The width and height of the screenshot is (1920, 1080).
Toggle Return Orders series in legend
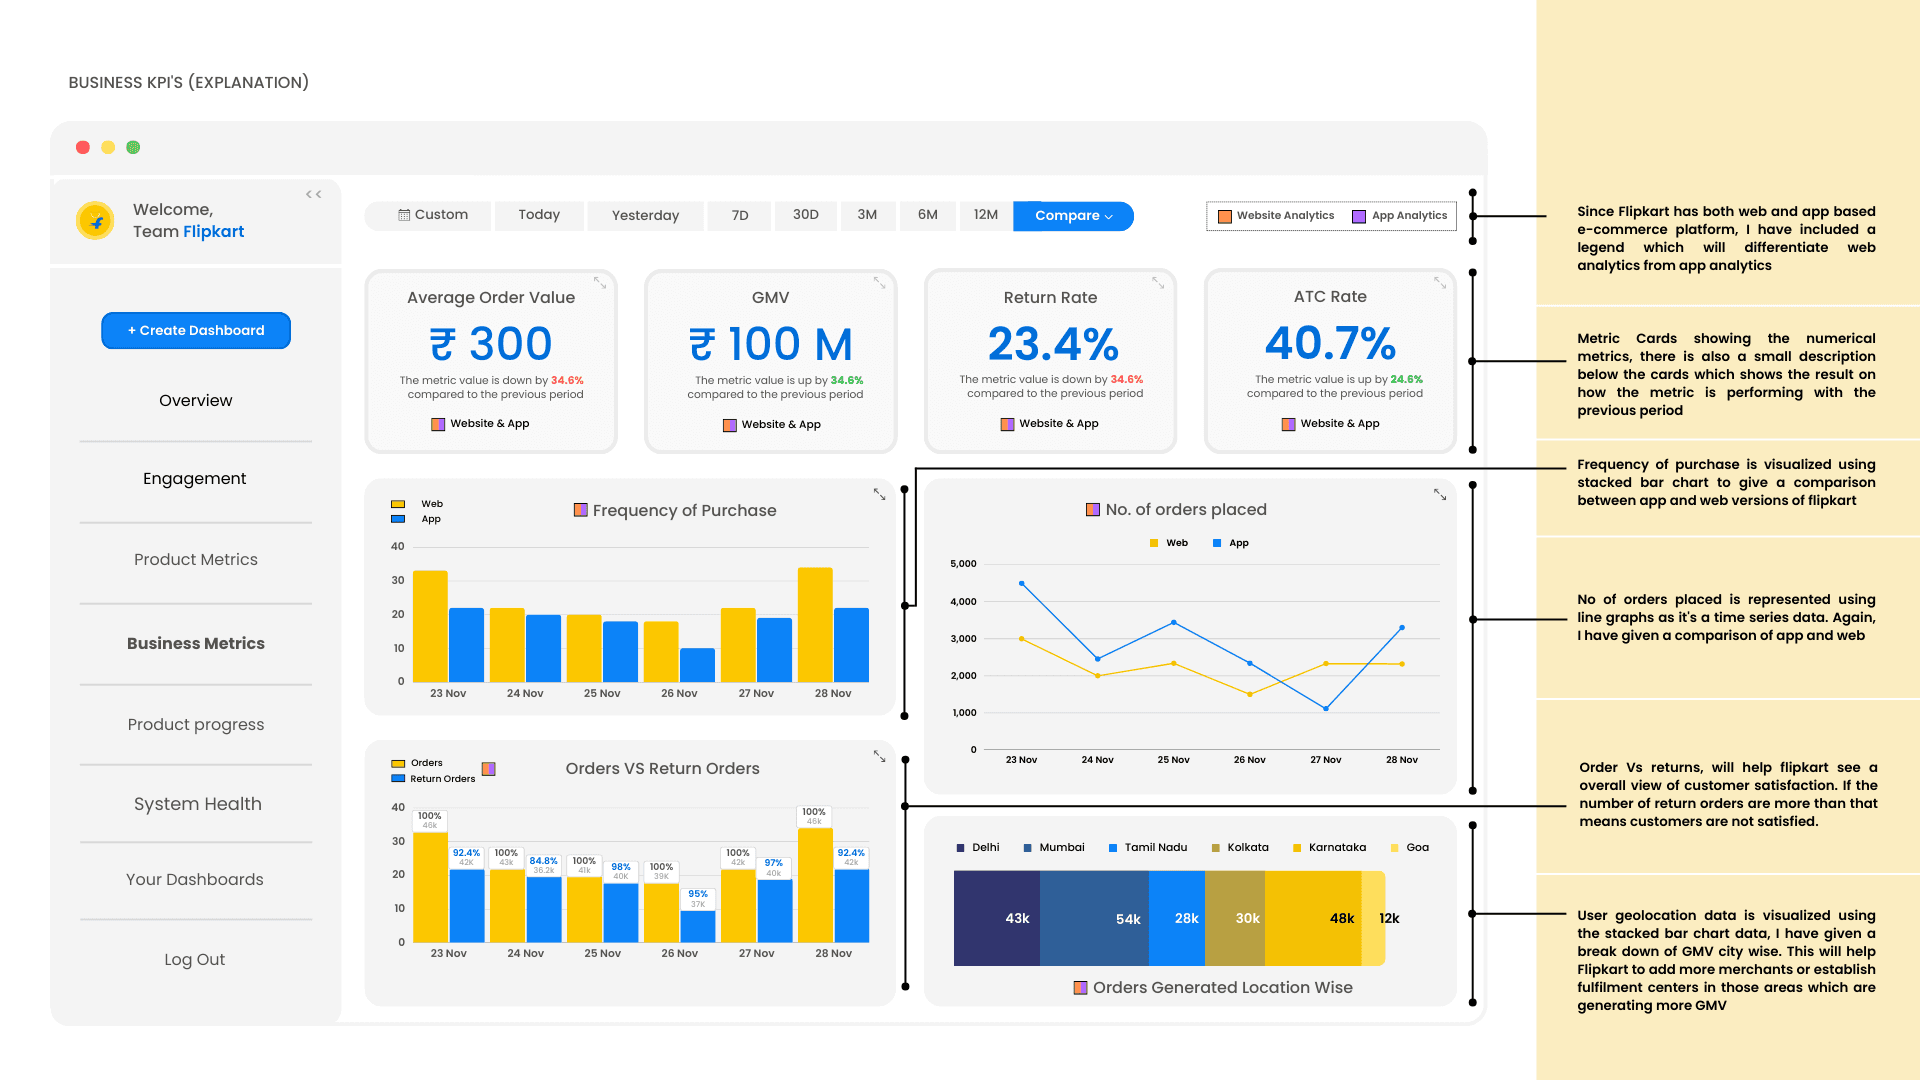pos(433,779)
